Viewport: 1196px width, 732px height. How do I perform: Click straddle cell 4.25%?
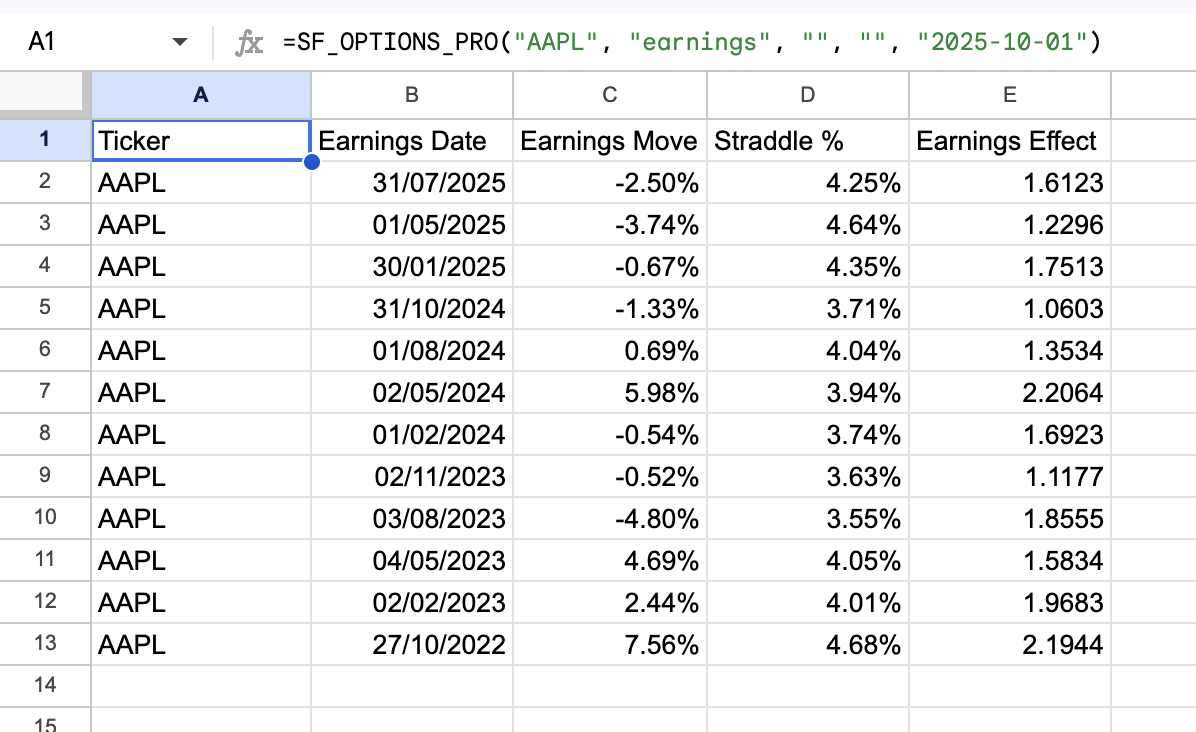coord(808,182)
